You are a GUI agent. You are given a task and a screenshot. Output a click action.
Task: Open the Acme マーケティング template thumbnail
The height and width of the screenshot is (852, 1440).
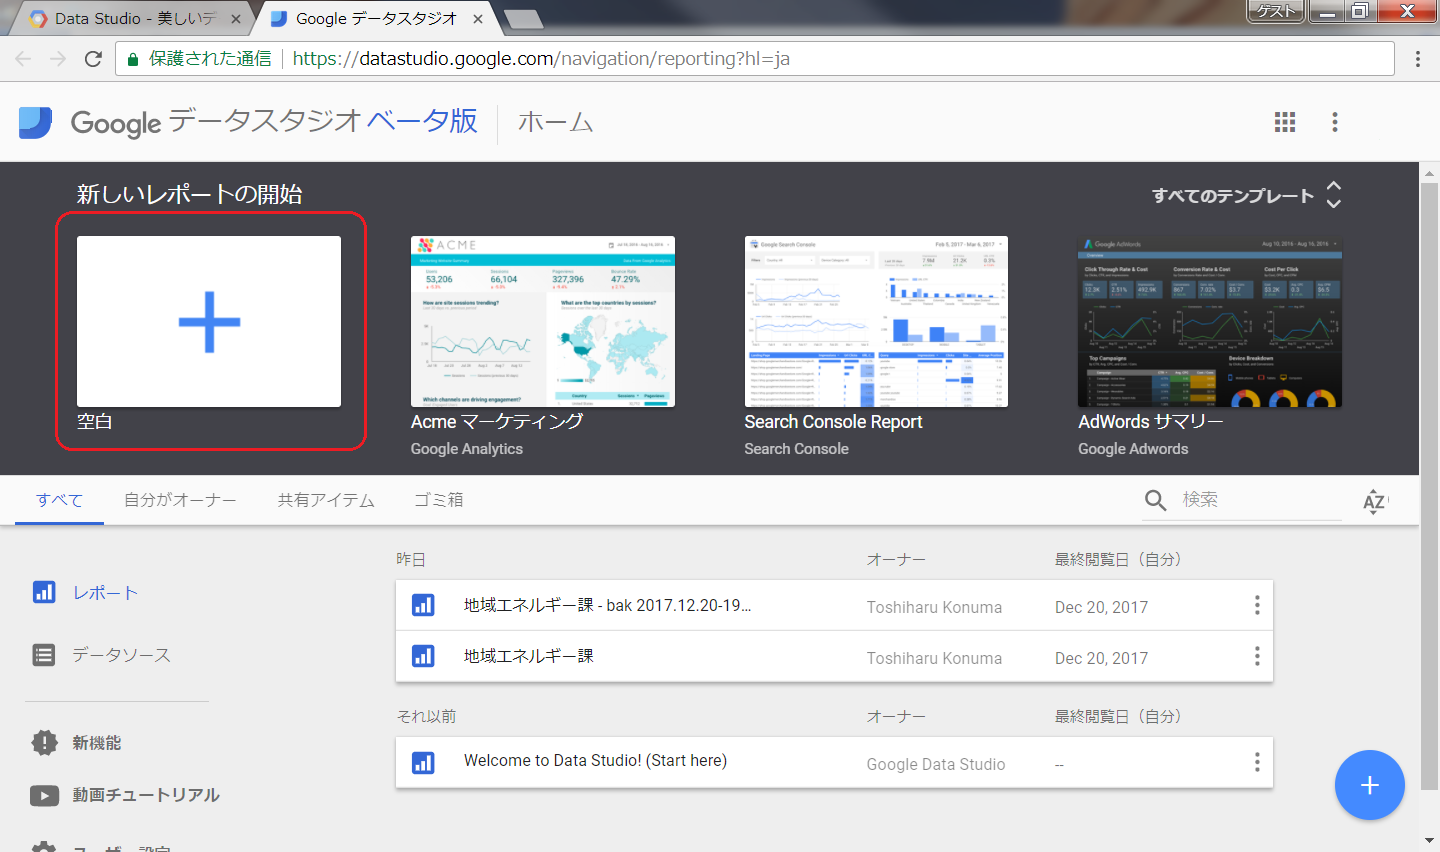(543, 321)
